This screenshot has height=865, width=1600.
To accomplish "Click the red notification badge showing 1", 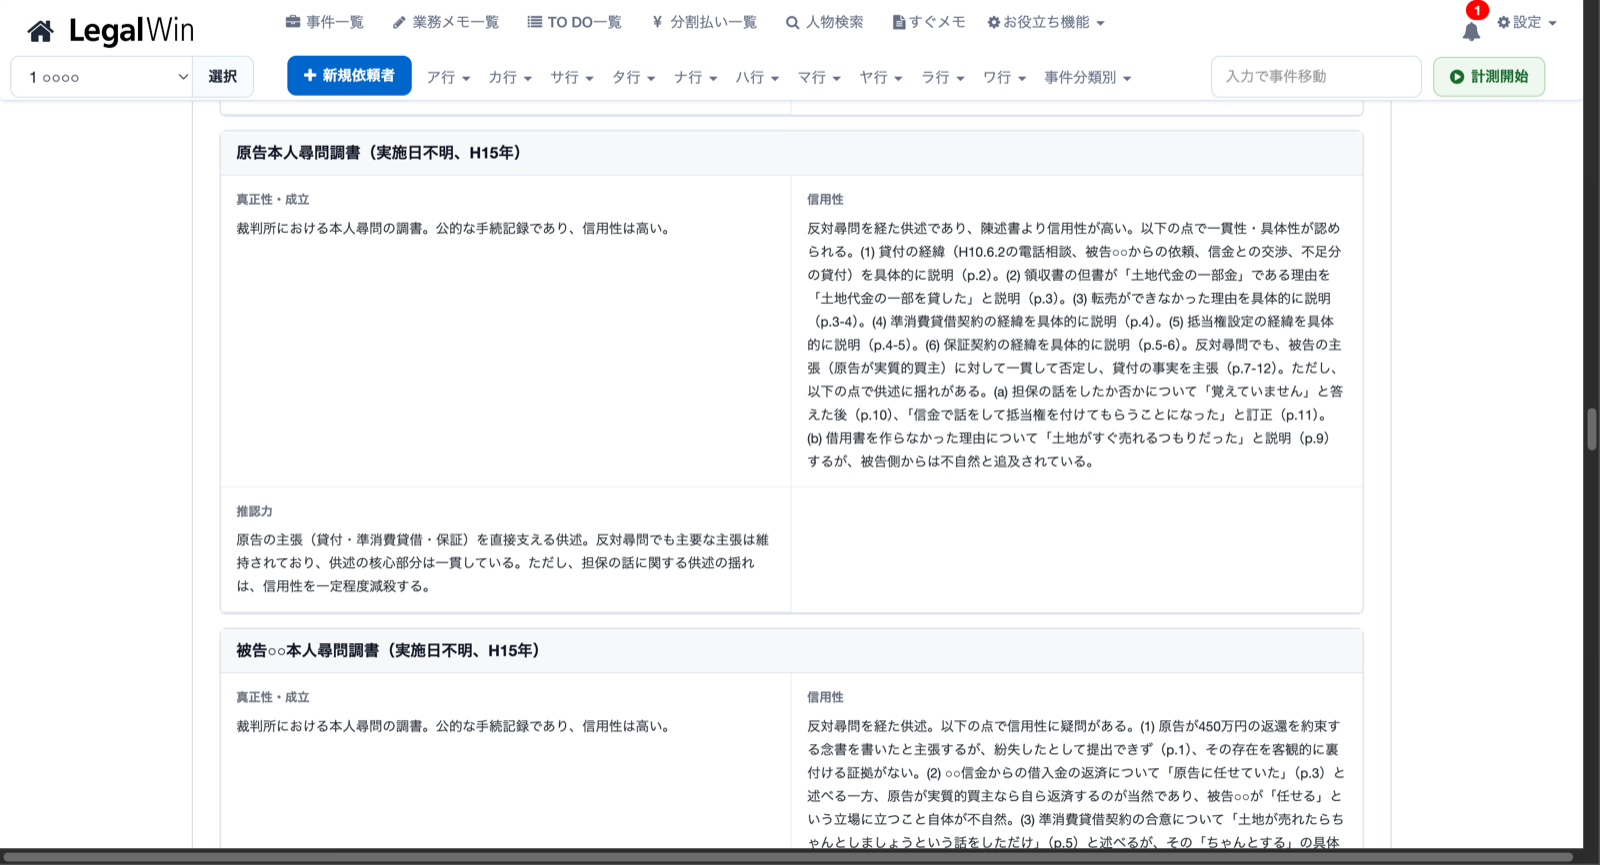I will pos(1477,10).
